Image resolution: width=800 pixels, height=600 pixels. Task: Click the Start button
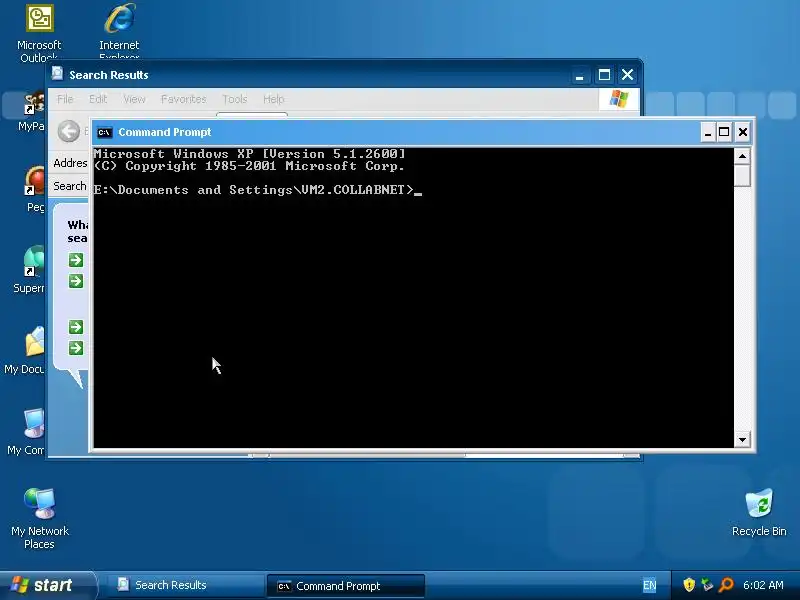point(47,585)
